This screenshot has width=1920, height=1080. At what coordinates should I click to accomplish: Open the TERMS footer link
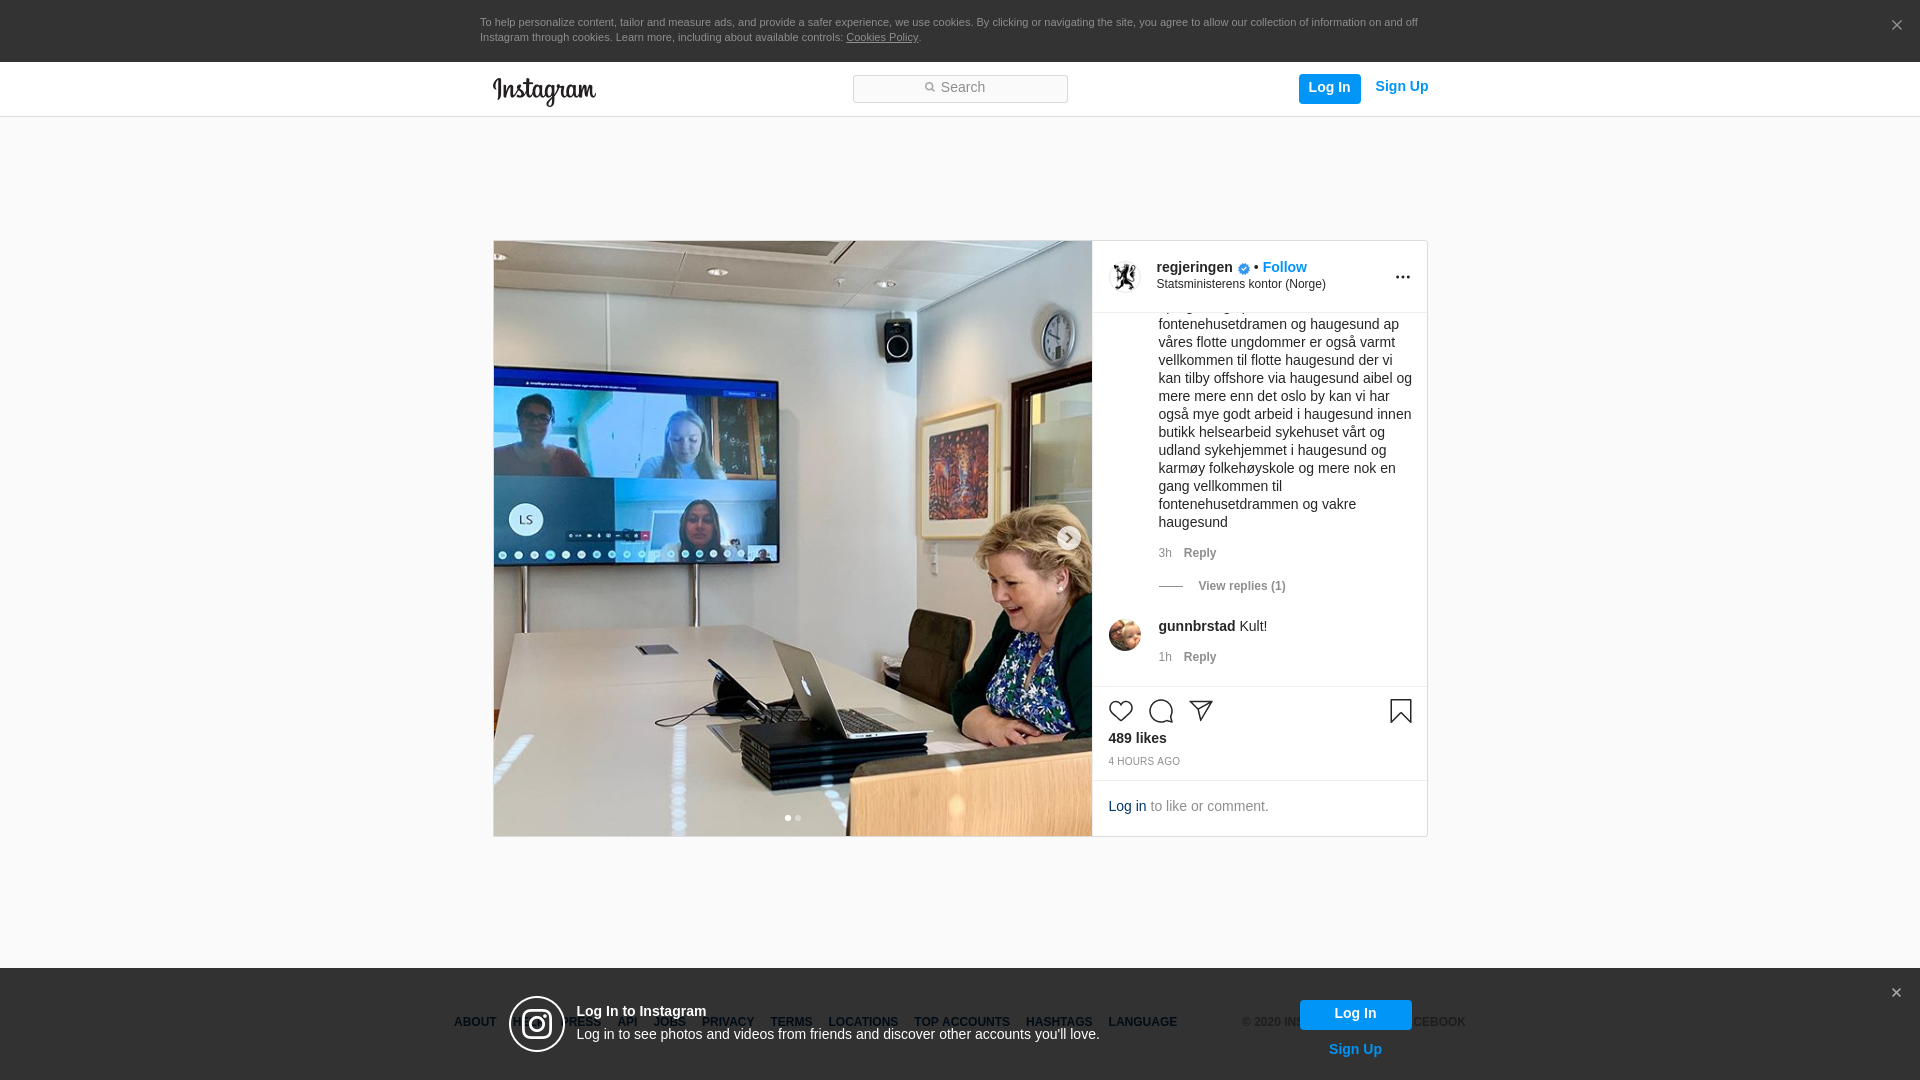791,1022
